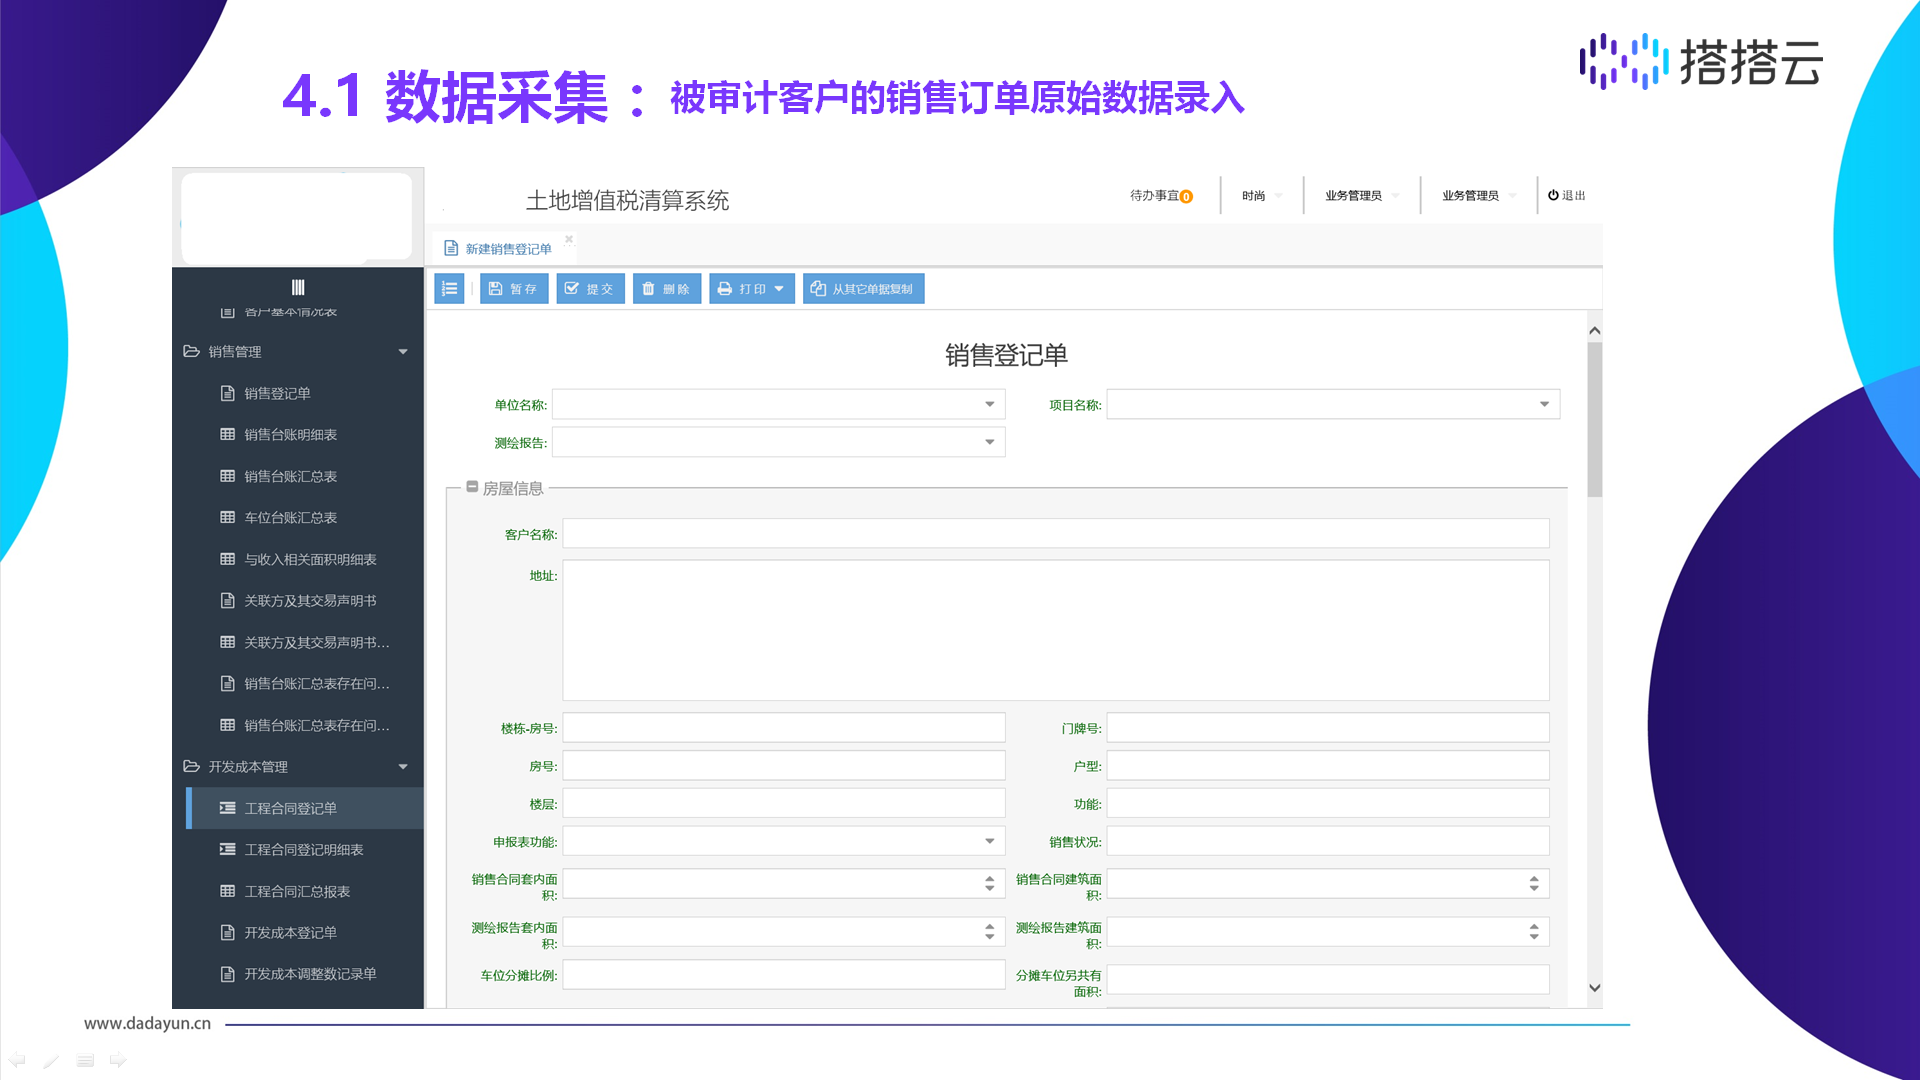Click 从其它单据复制 copy button
Image resolution: width=1920 pixels, height=1080 pixels.
(863, 289)
